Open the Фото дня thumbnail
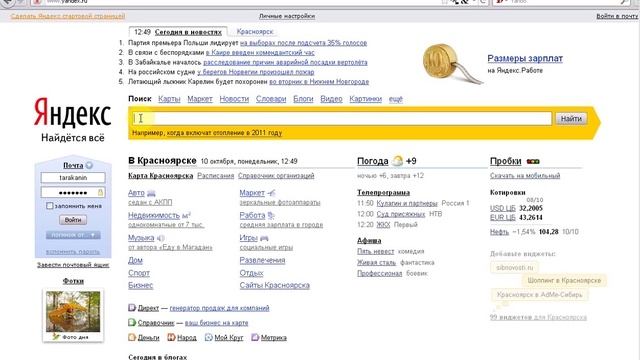Image resolution: width=640 pixels, height=360 pixels. [73, 311]
